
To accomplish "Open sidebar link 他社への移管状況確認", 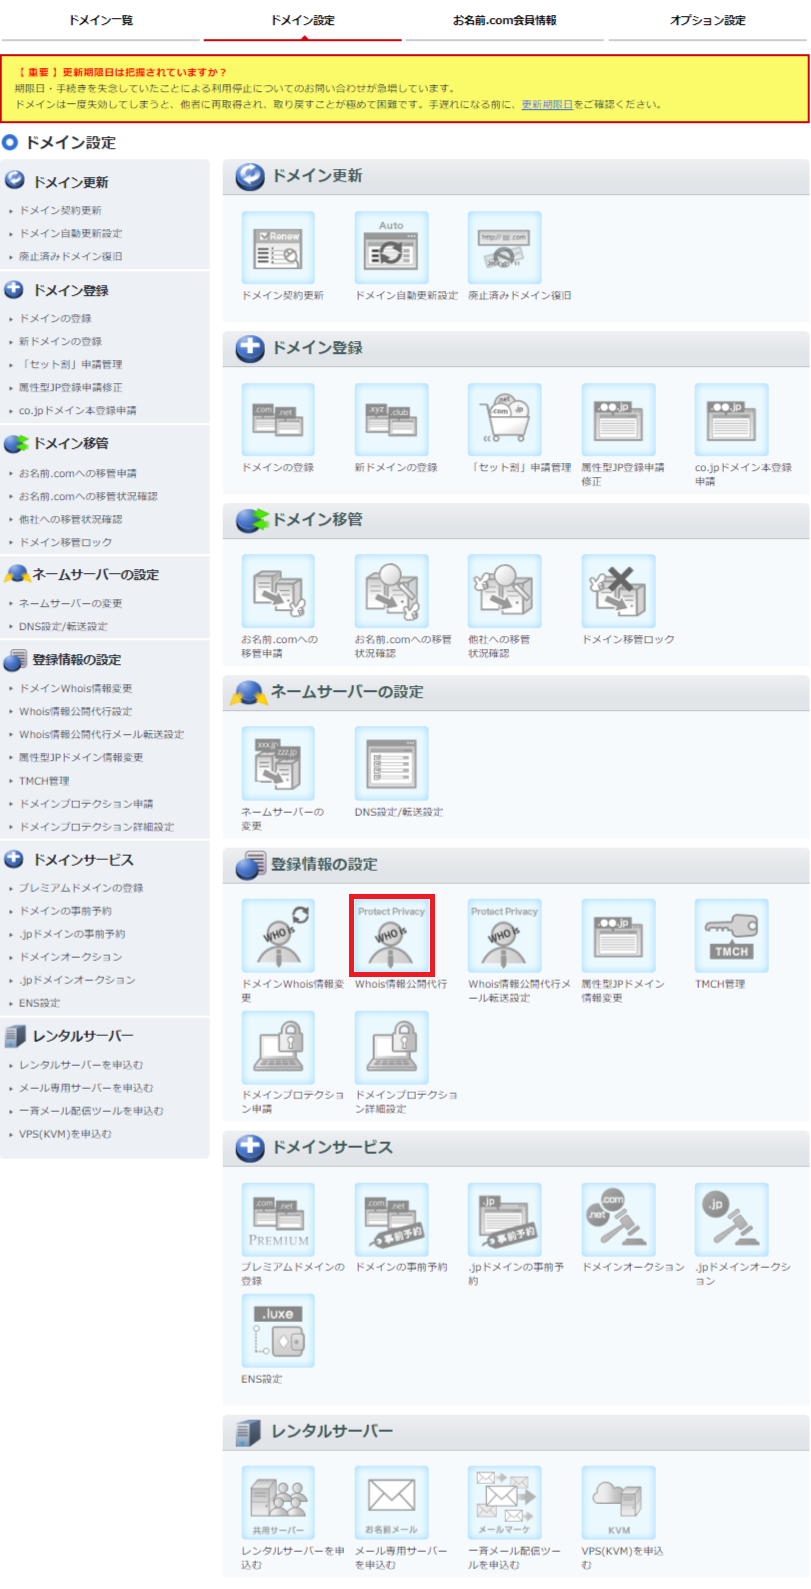I will 70,519.
